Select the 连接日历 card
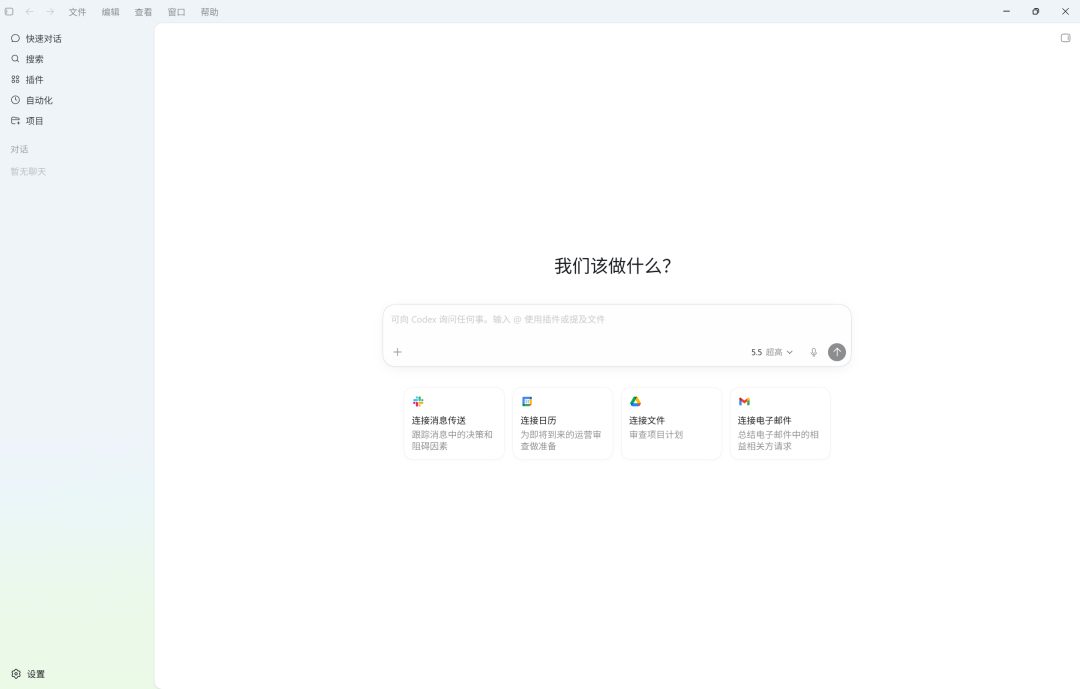This screenshot has width=1080, height=689. coord(563,424)
